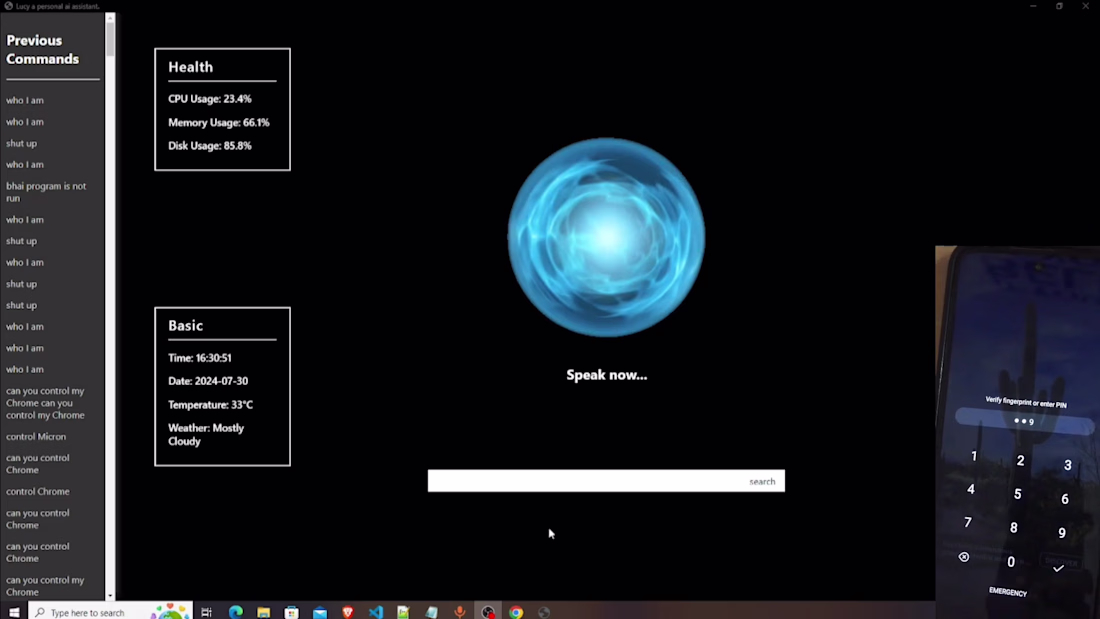Select the 'control Micron' previous command
The height and width of the screenshot is (619, 1100).
pyautogui.click(x=36, y=437)
